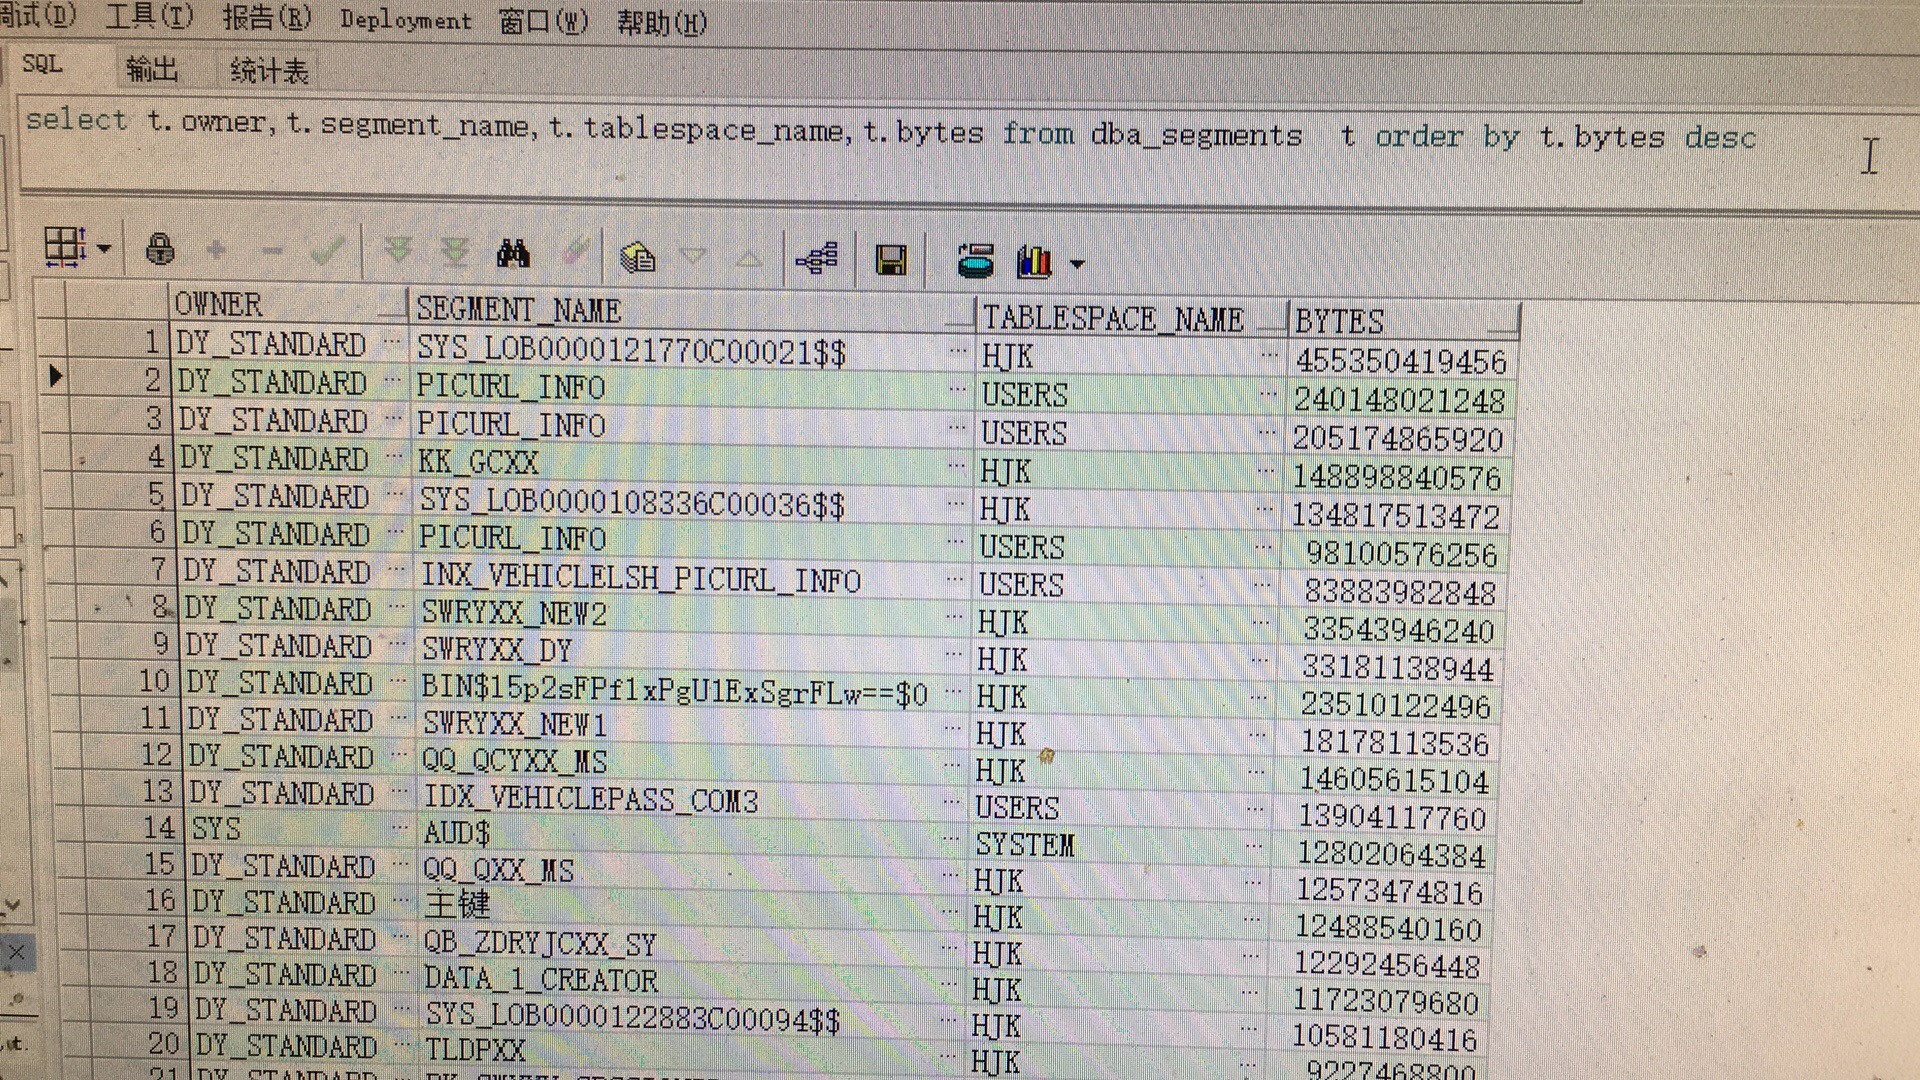The width and height of the screenshot is (1920, 1080).
Task: Click the fetch next page arrows icon
Action: click(x=398, y=250)
